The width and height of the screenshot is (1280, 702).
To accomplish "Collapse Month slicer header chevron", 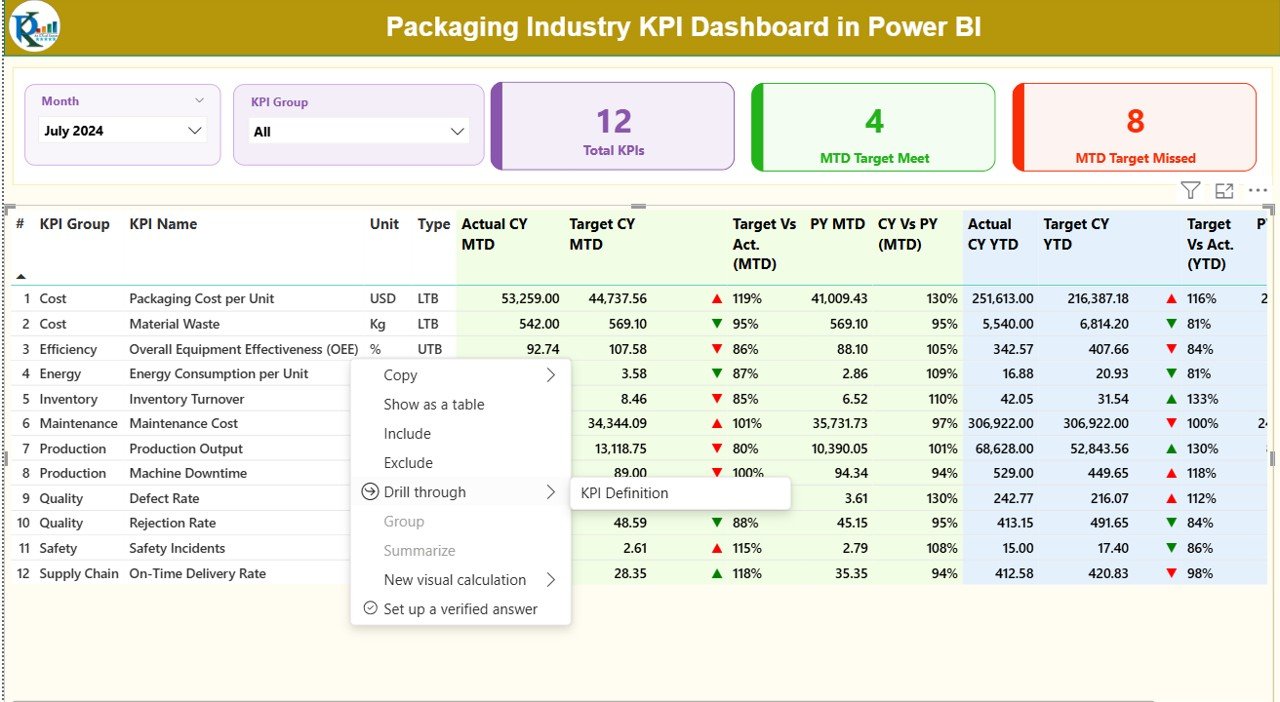I will point(199,101).
